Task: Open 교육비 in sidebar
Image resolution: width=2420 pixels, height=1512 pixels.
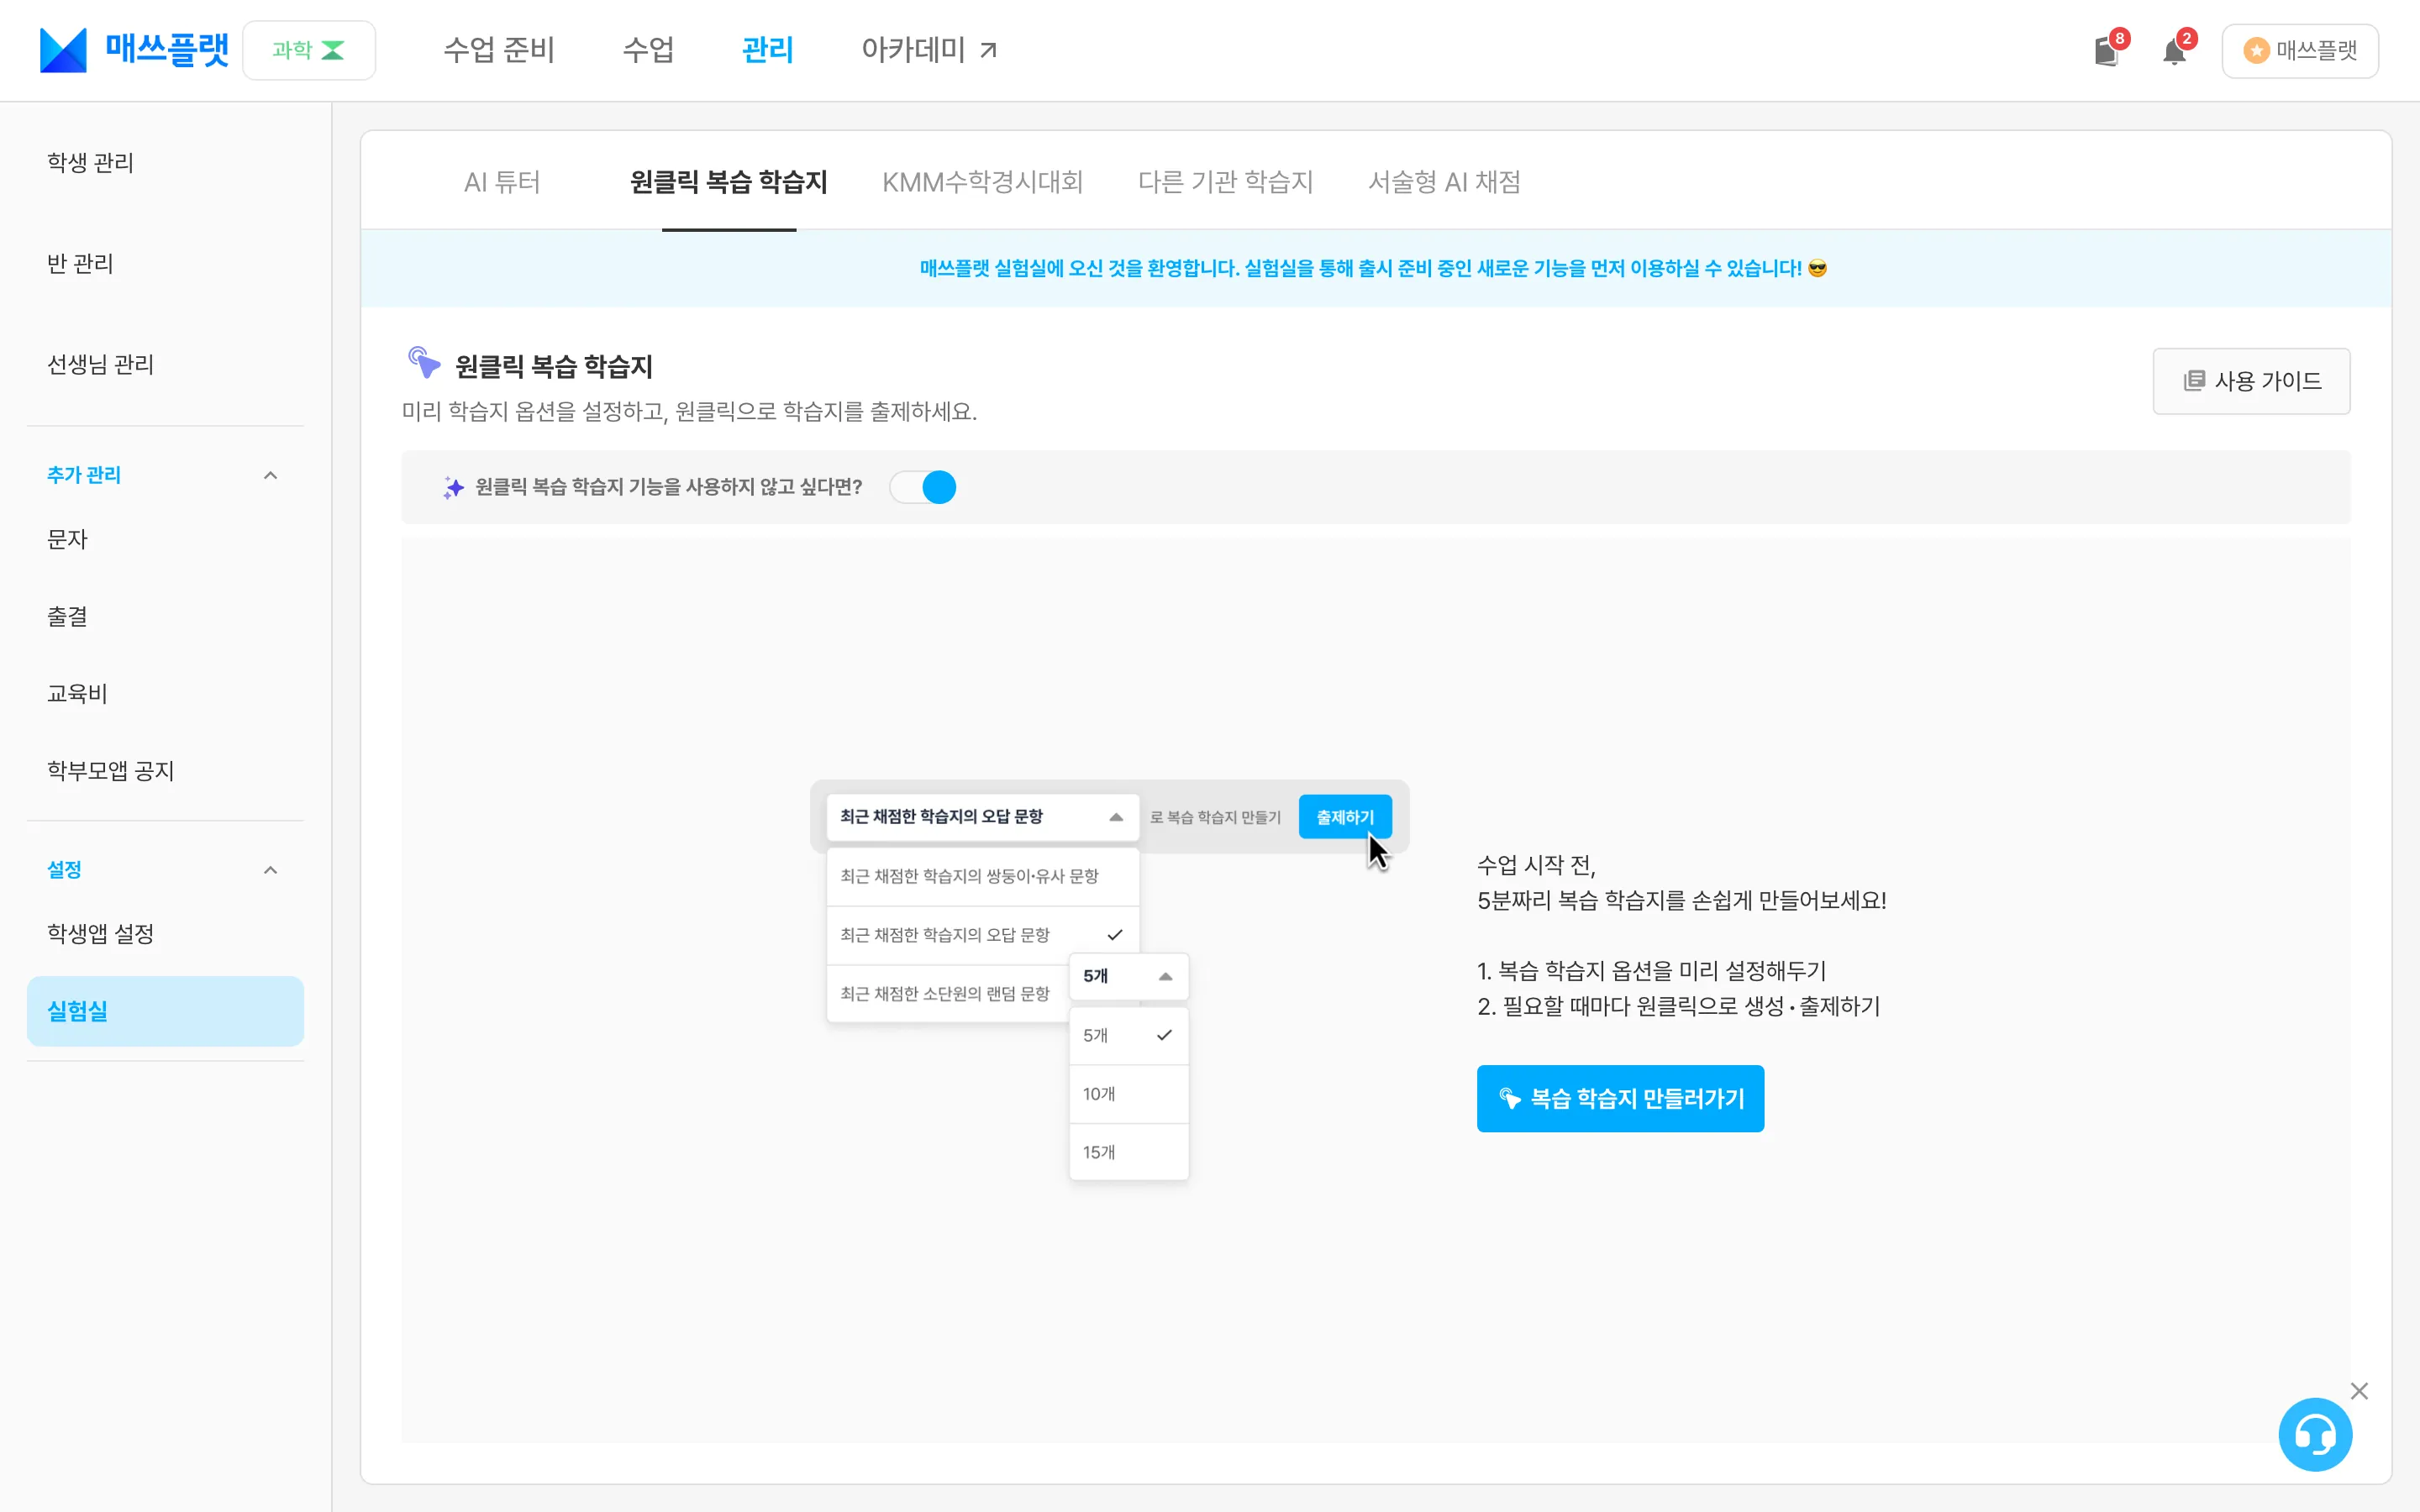Action: 77,693
